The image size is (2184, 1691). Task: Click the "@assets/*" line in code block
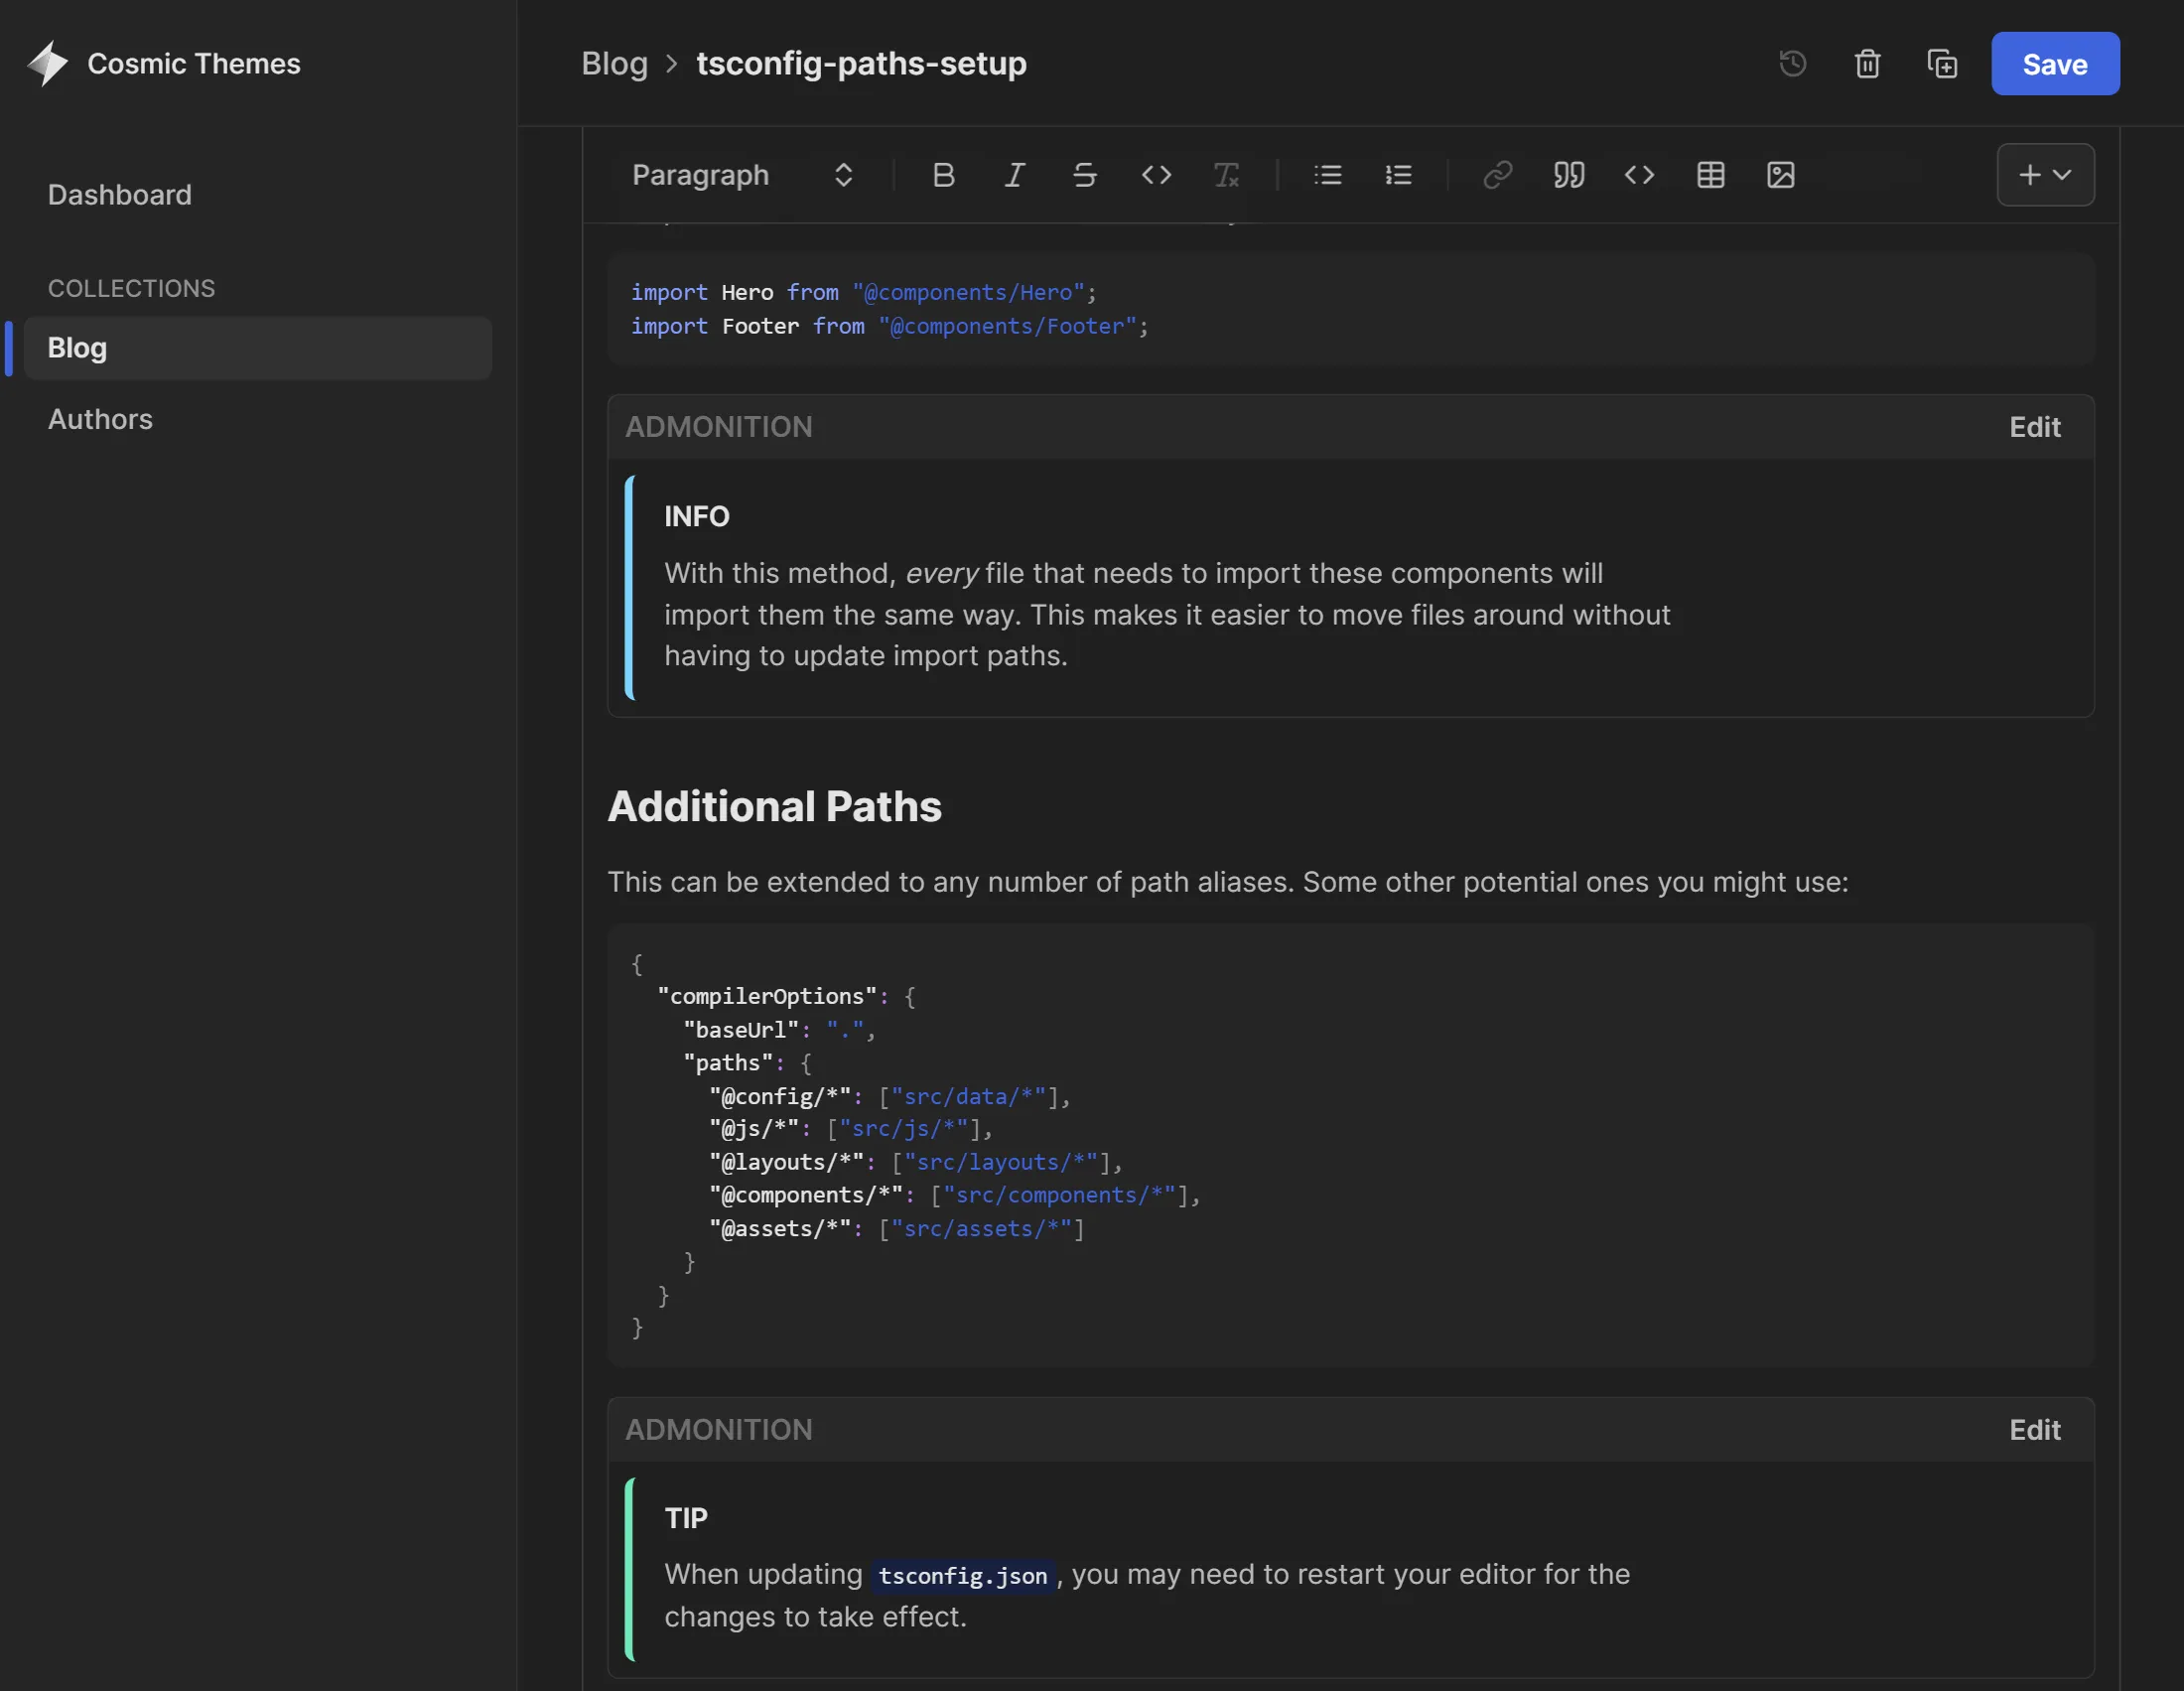point(897,1228)
